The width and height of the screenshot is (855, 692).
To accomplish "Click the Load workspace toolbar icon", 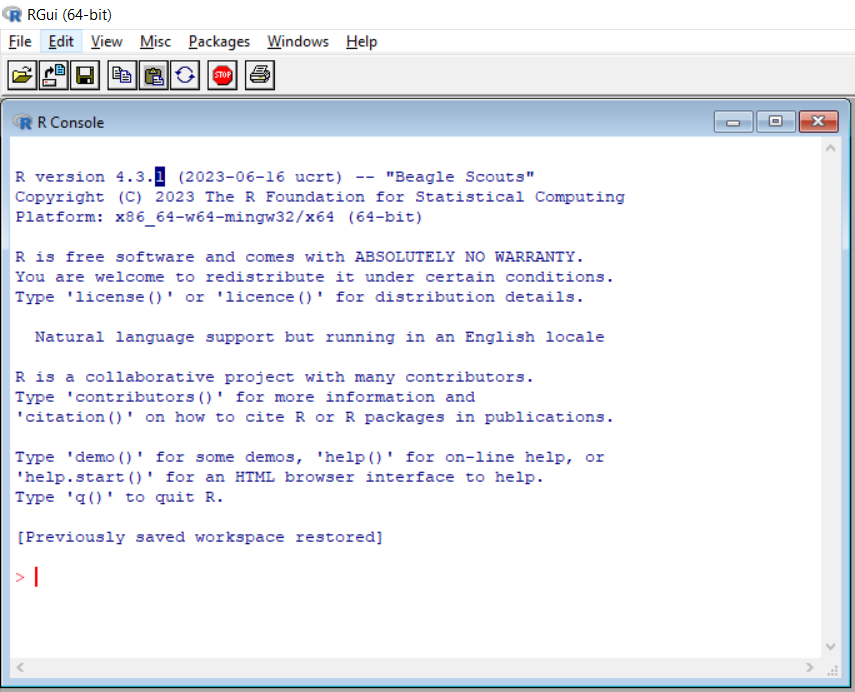I will point(54,75).
